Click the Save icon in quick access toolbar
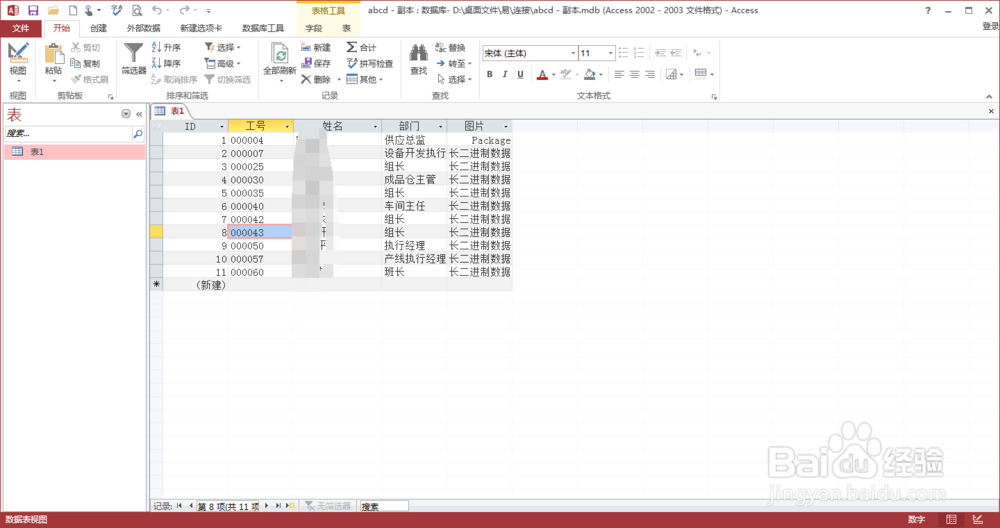This screenshot has height=528, width=1000. (33, 10)
